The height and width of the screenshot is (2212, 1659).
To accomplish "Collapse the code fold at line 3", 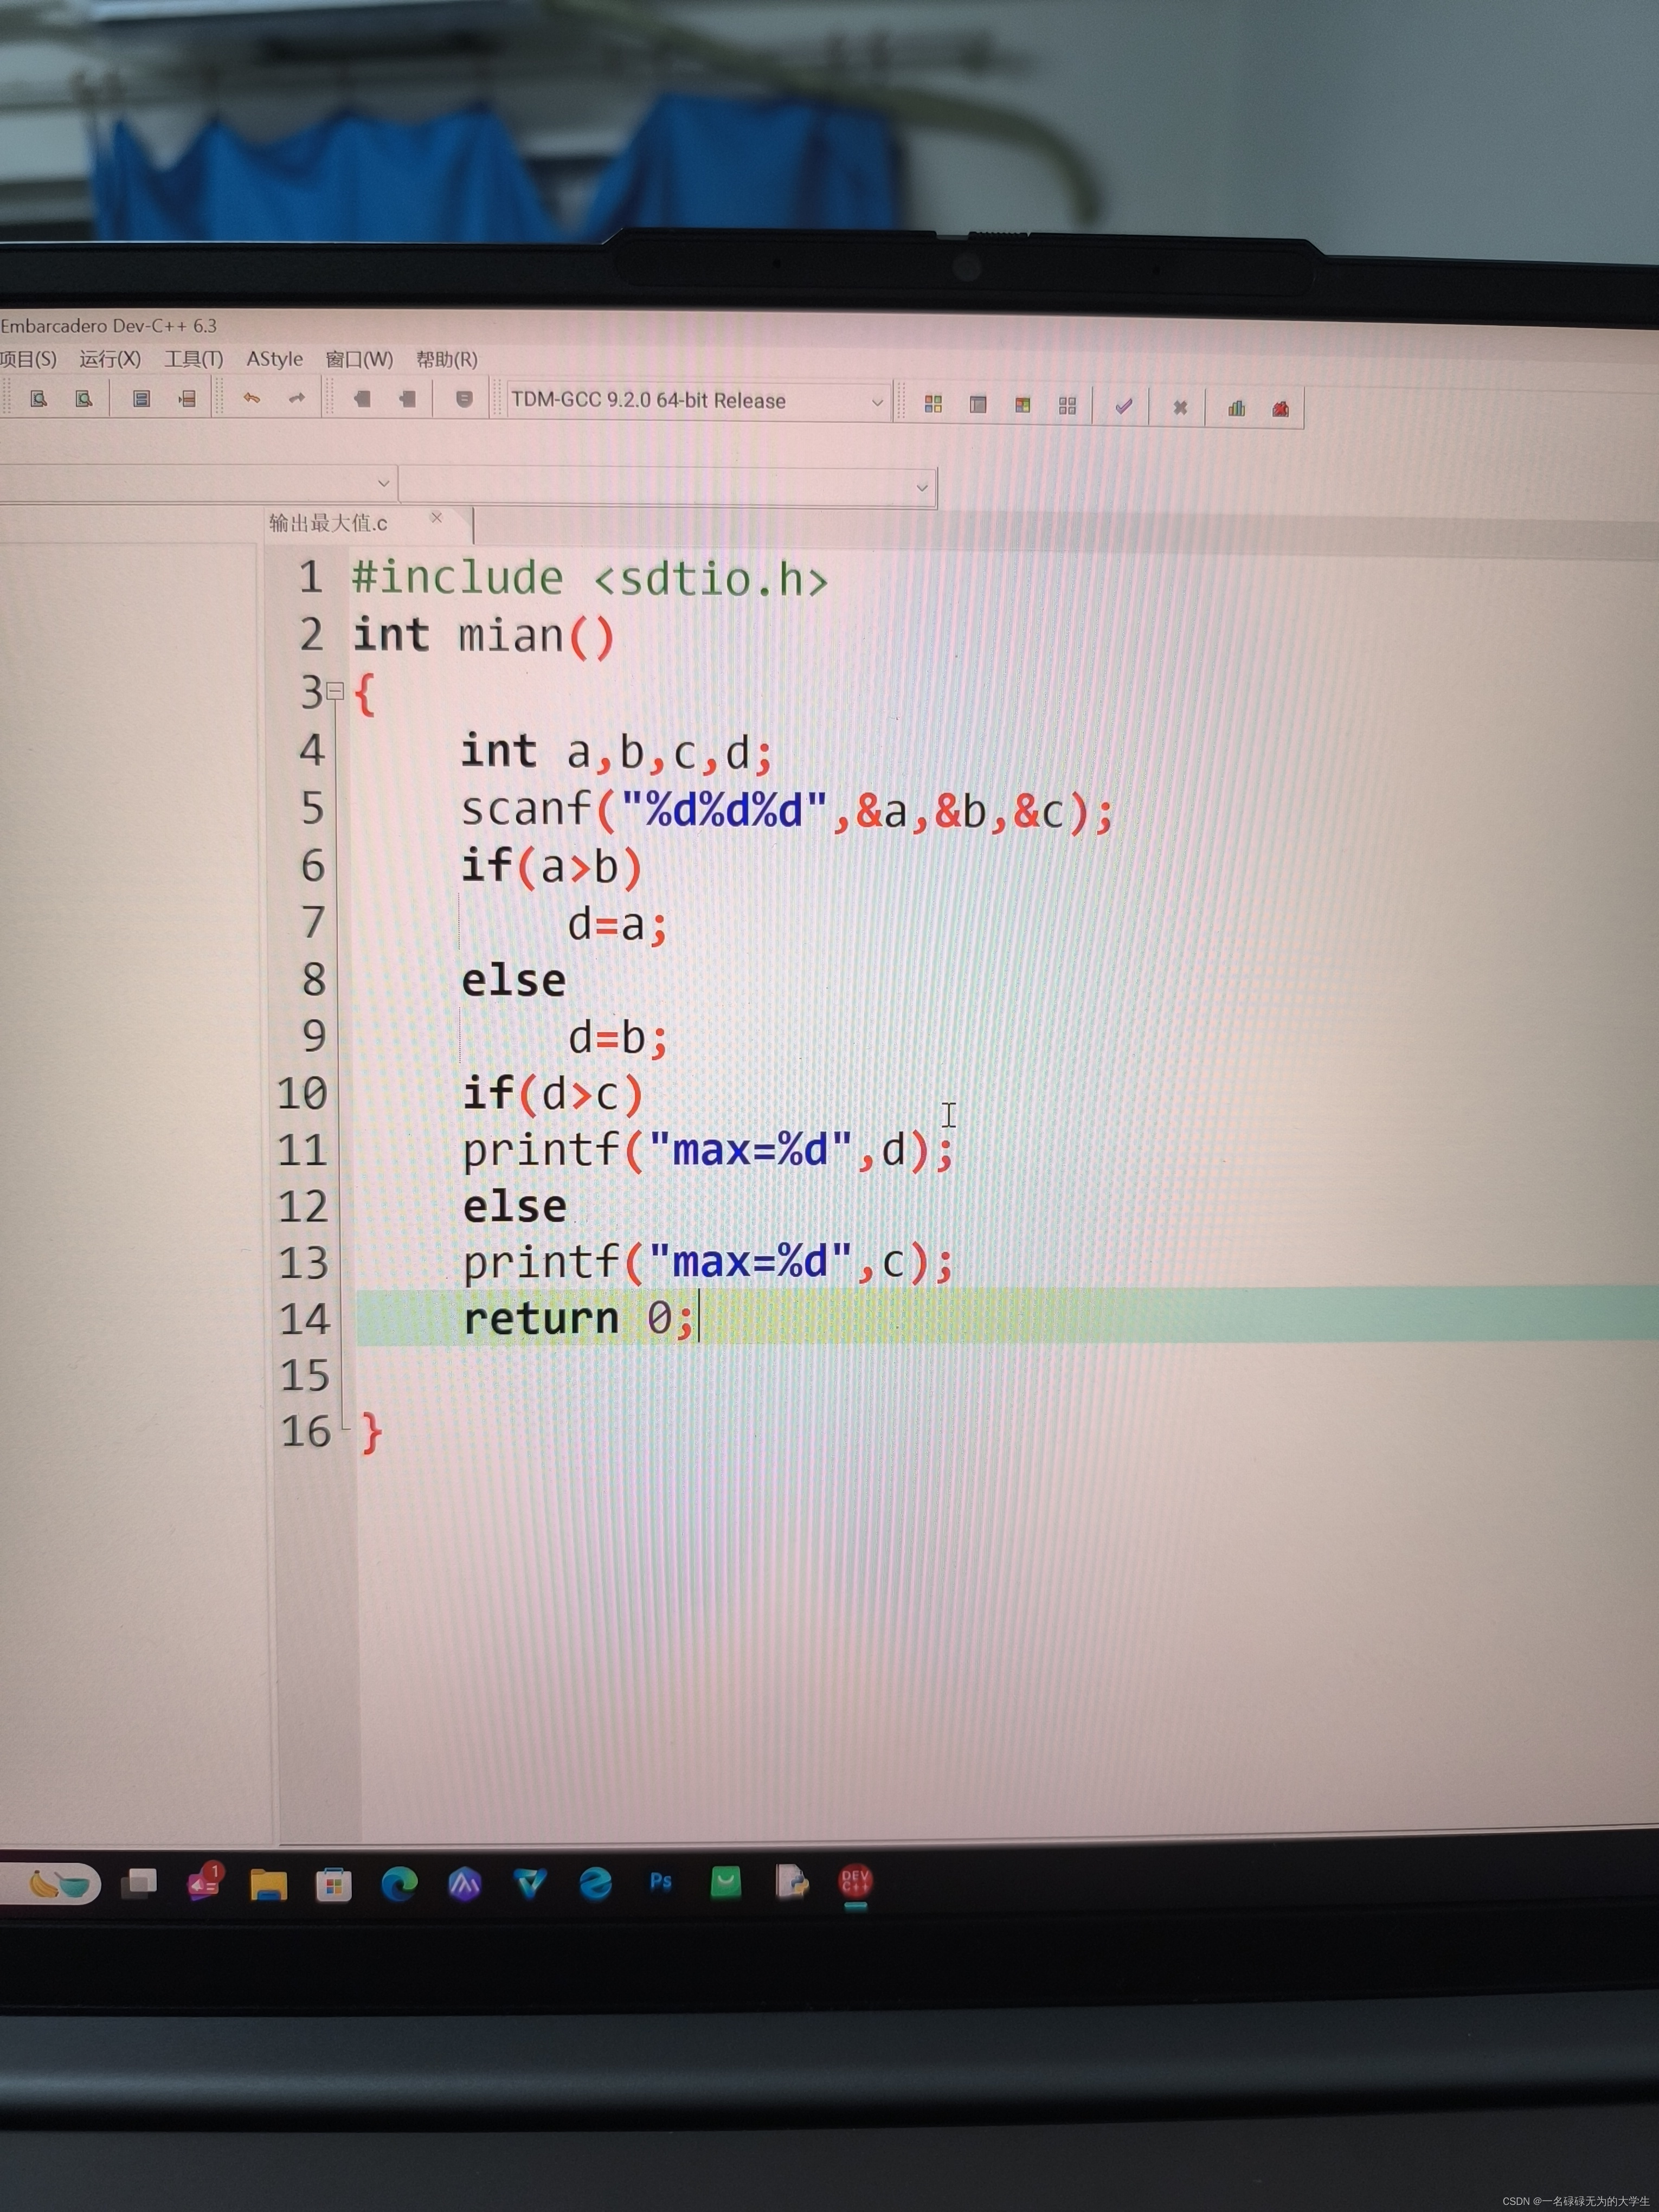I will [336, 690].
